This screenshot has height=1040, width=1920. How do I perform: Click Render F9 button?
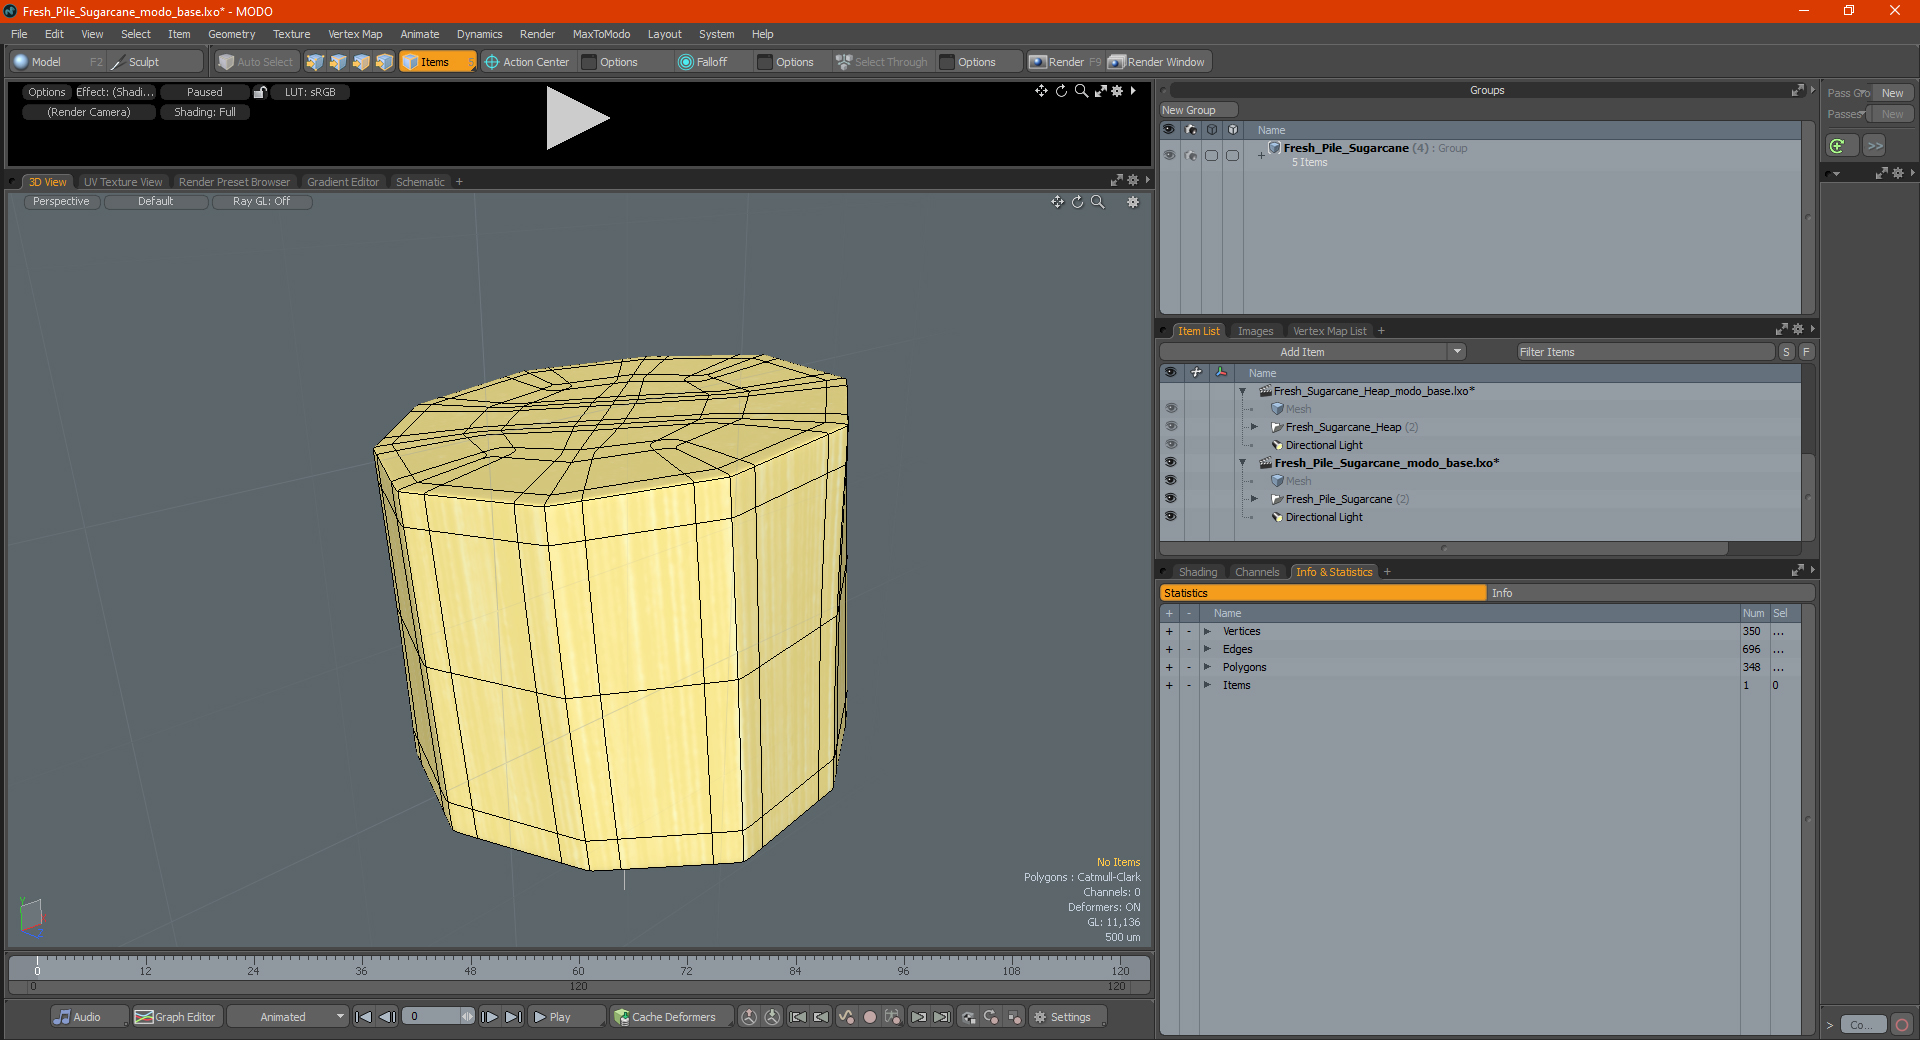(1065, 62)
